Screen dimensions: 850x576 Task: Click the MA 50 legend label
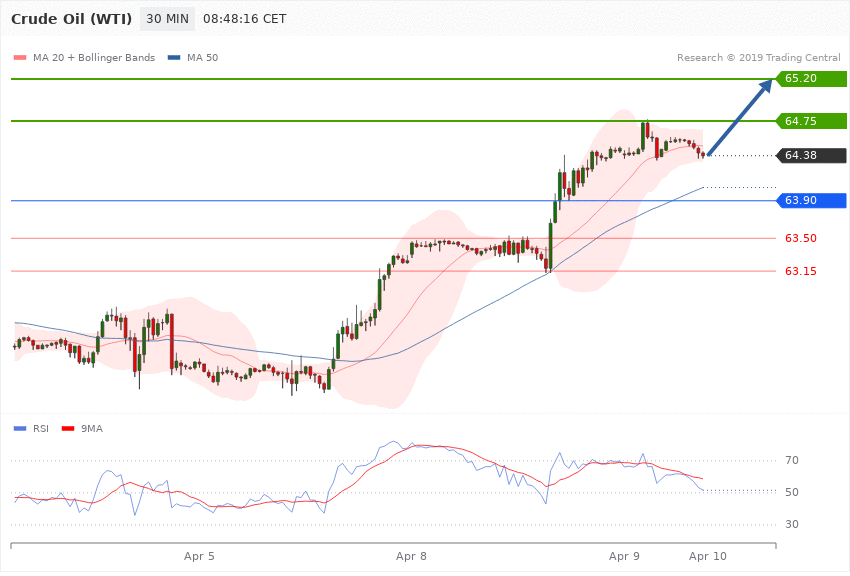(x=202, y=57)
